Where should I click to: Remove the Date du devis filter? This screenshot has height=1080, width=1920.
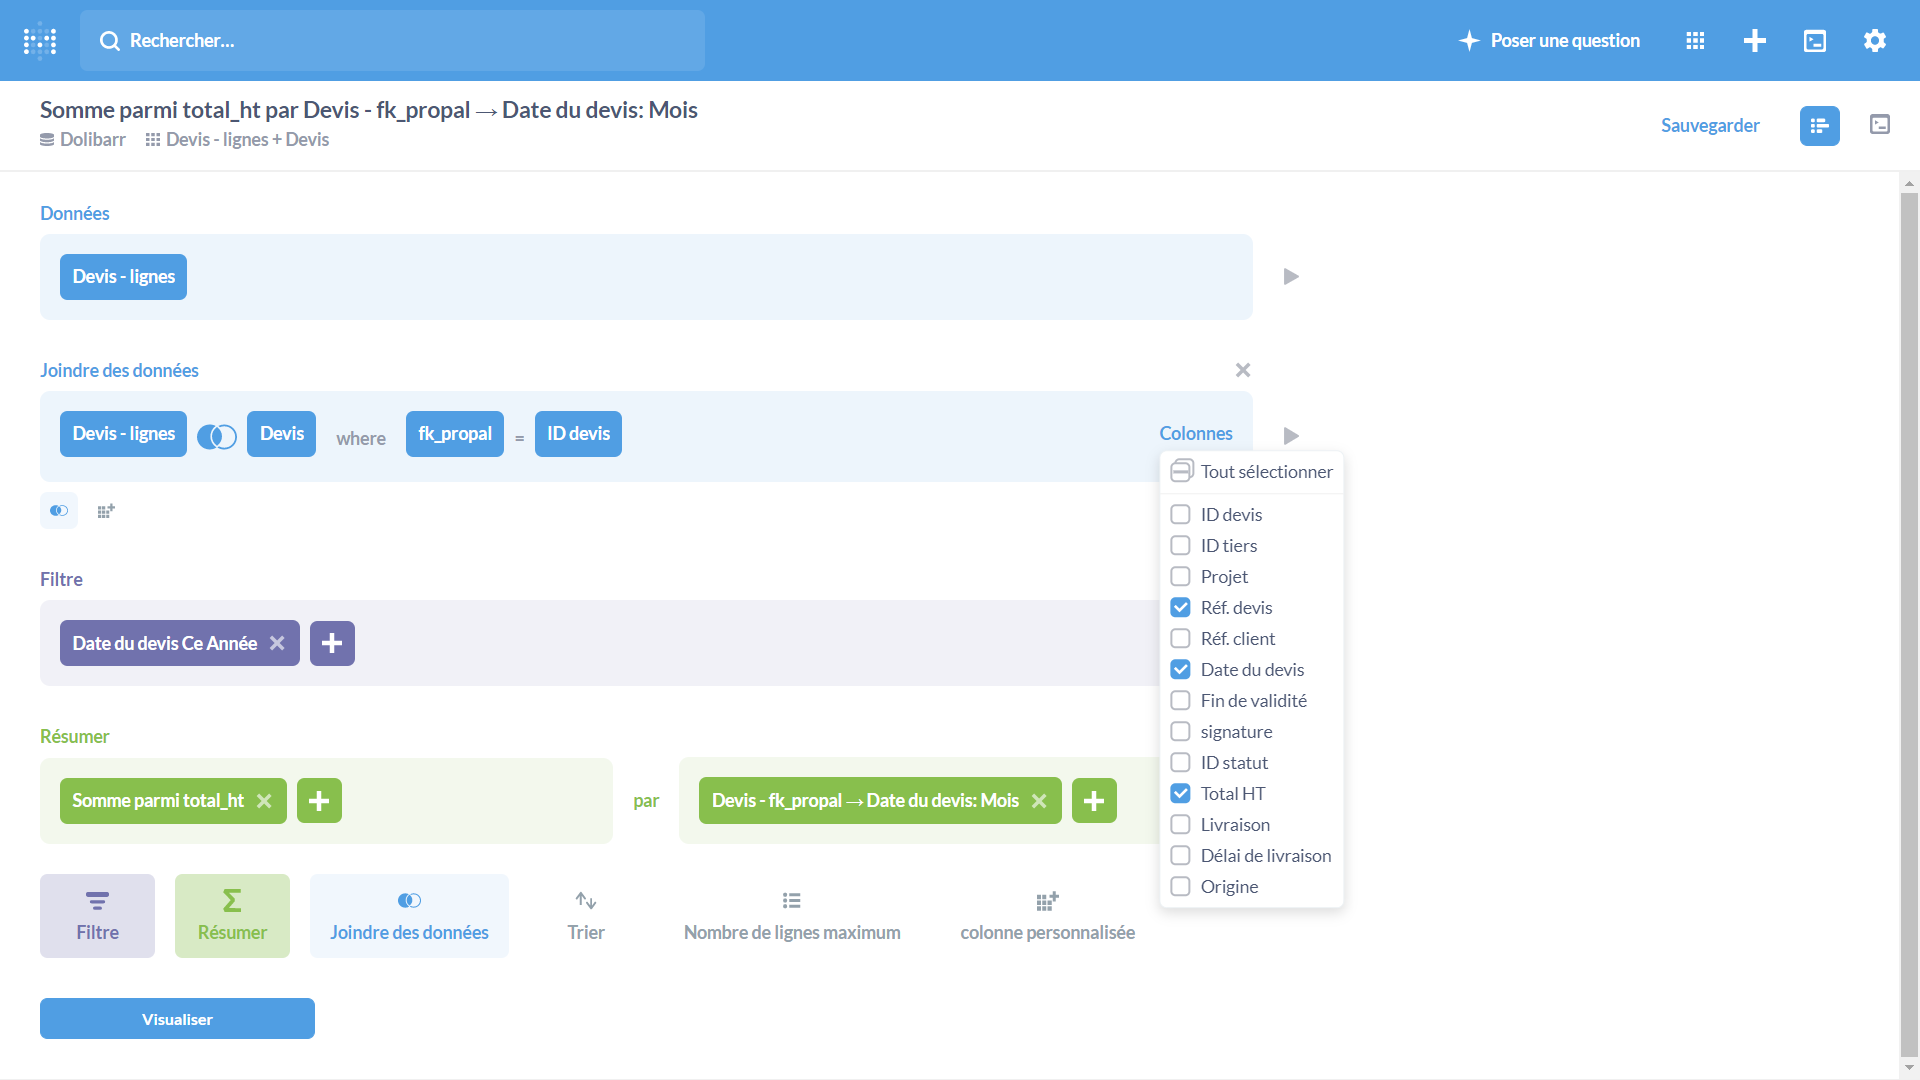[x=278, y=644]
